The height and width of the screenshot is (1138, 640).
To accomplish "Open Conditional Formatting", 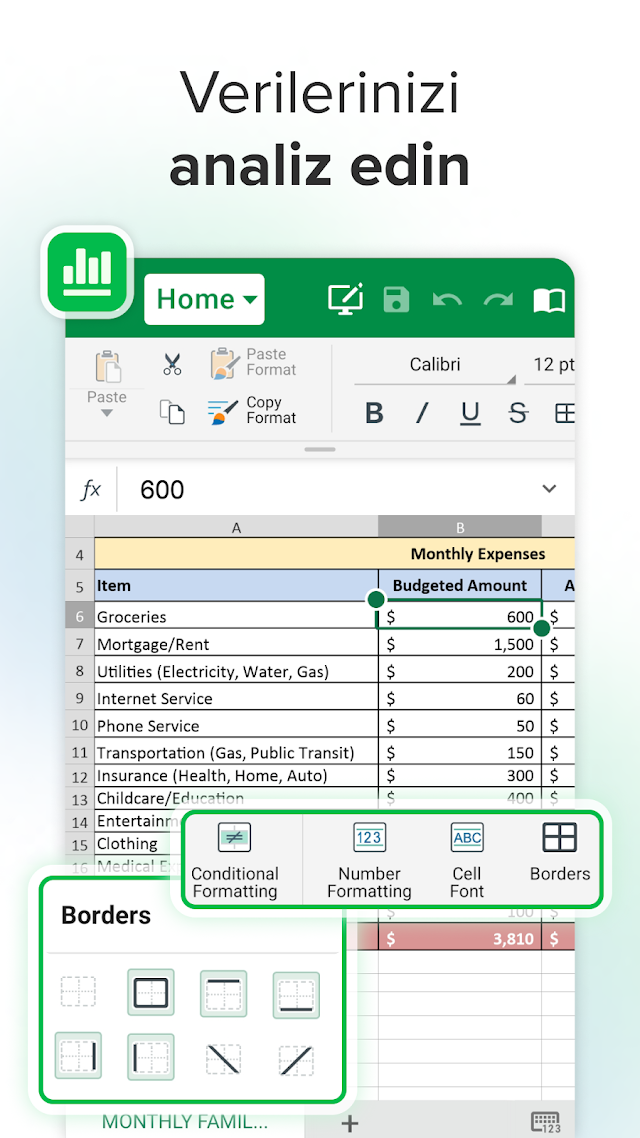I will coord(235,859).
